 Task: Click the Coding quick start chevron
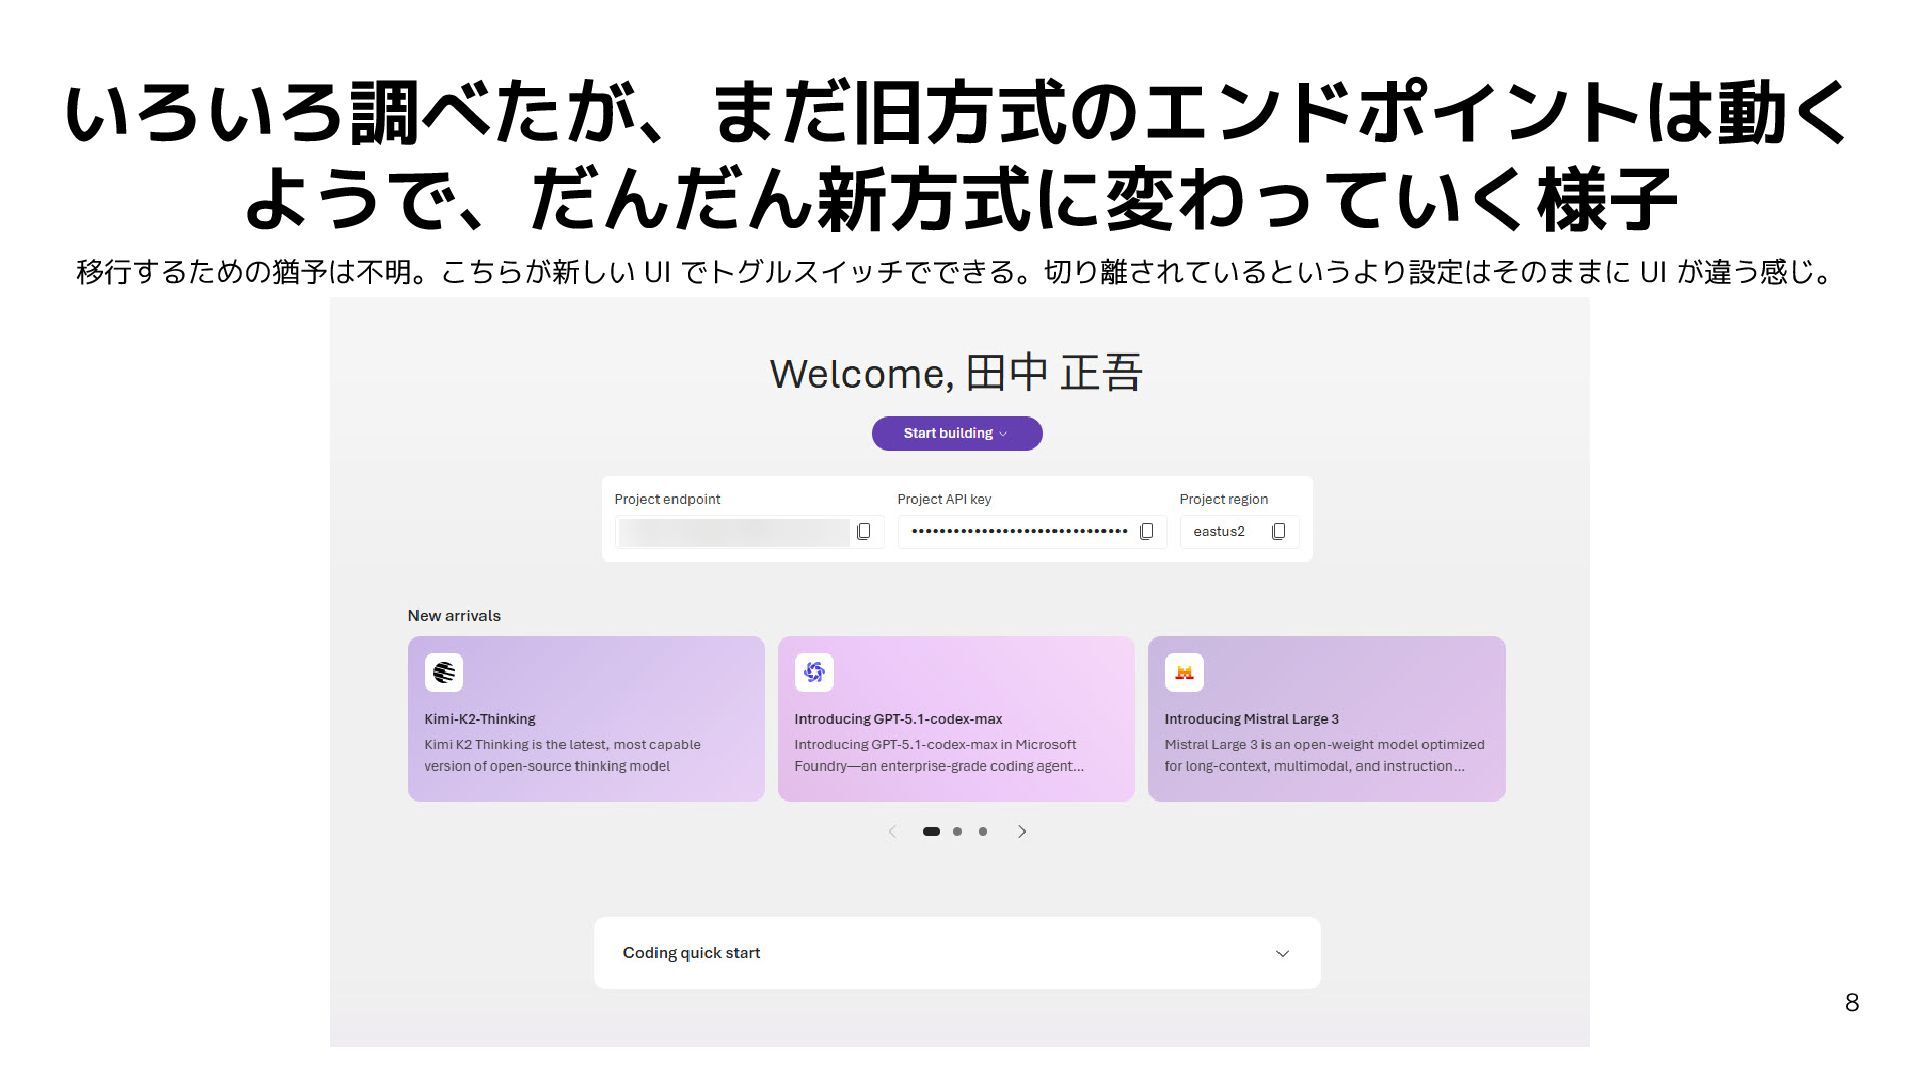(1282, 954)
